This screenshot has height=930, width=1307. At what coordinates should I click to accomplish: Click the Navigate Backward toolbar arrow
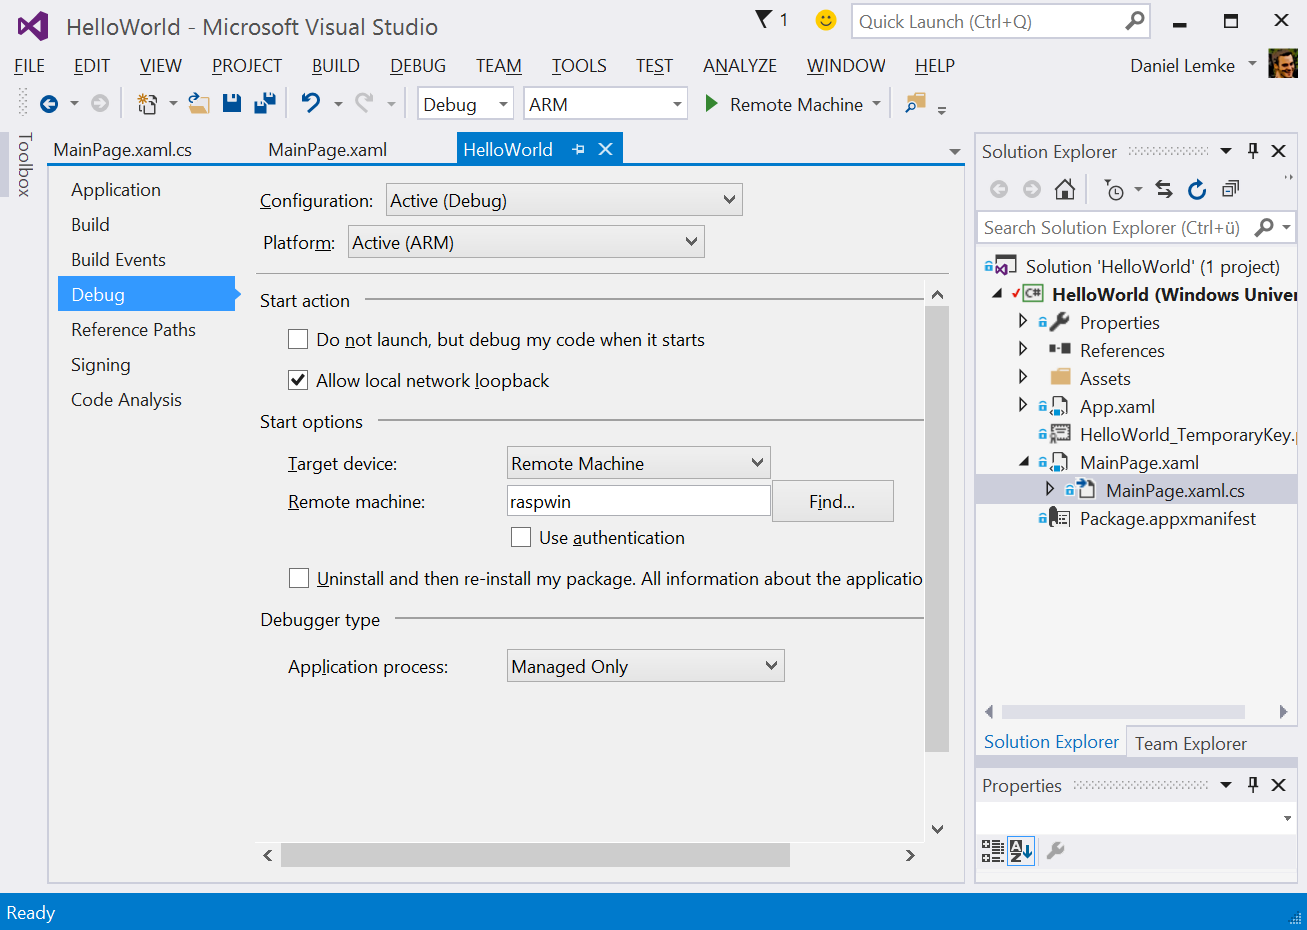tap(49, 104)
